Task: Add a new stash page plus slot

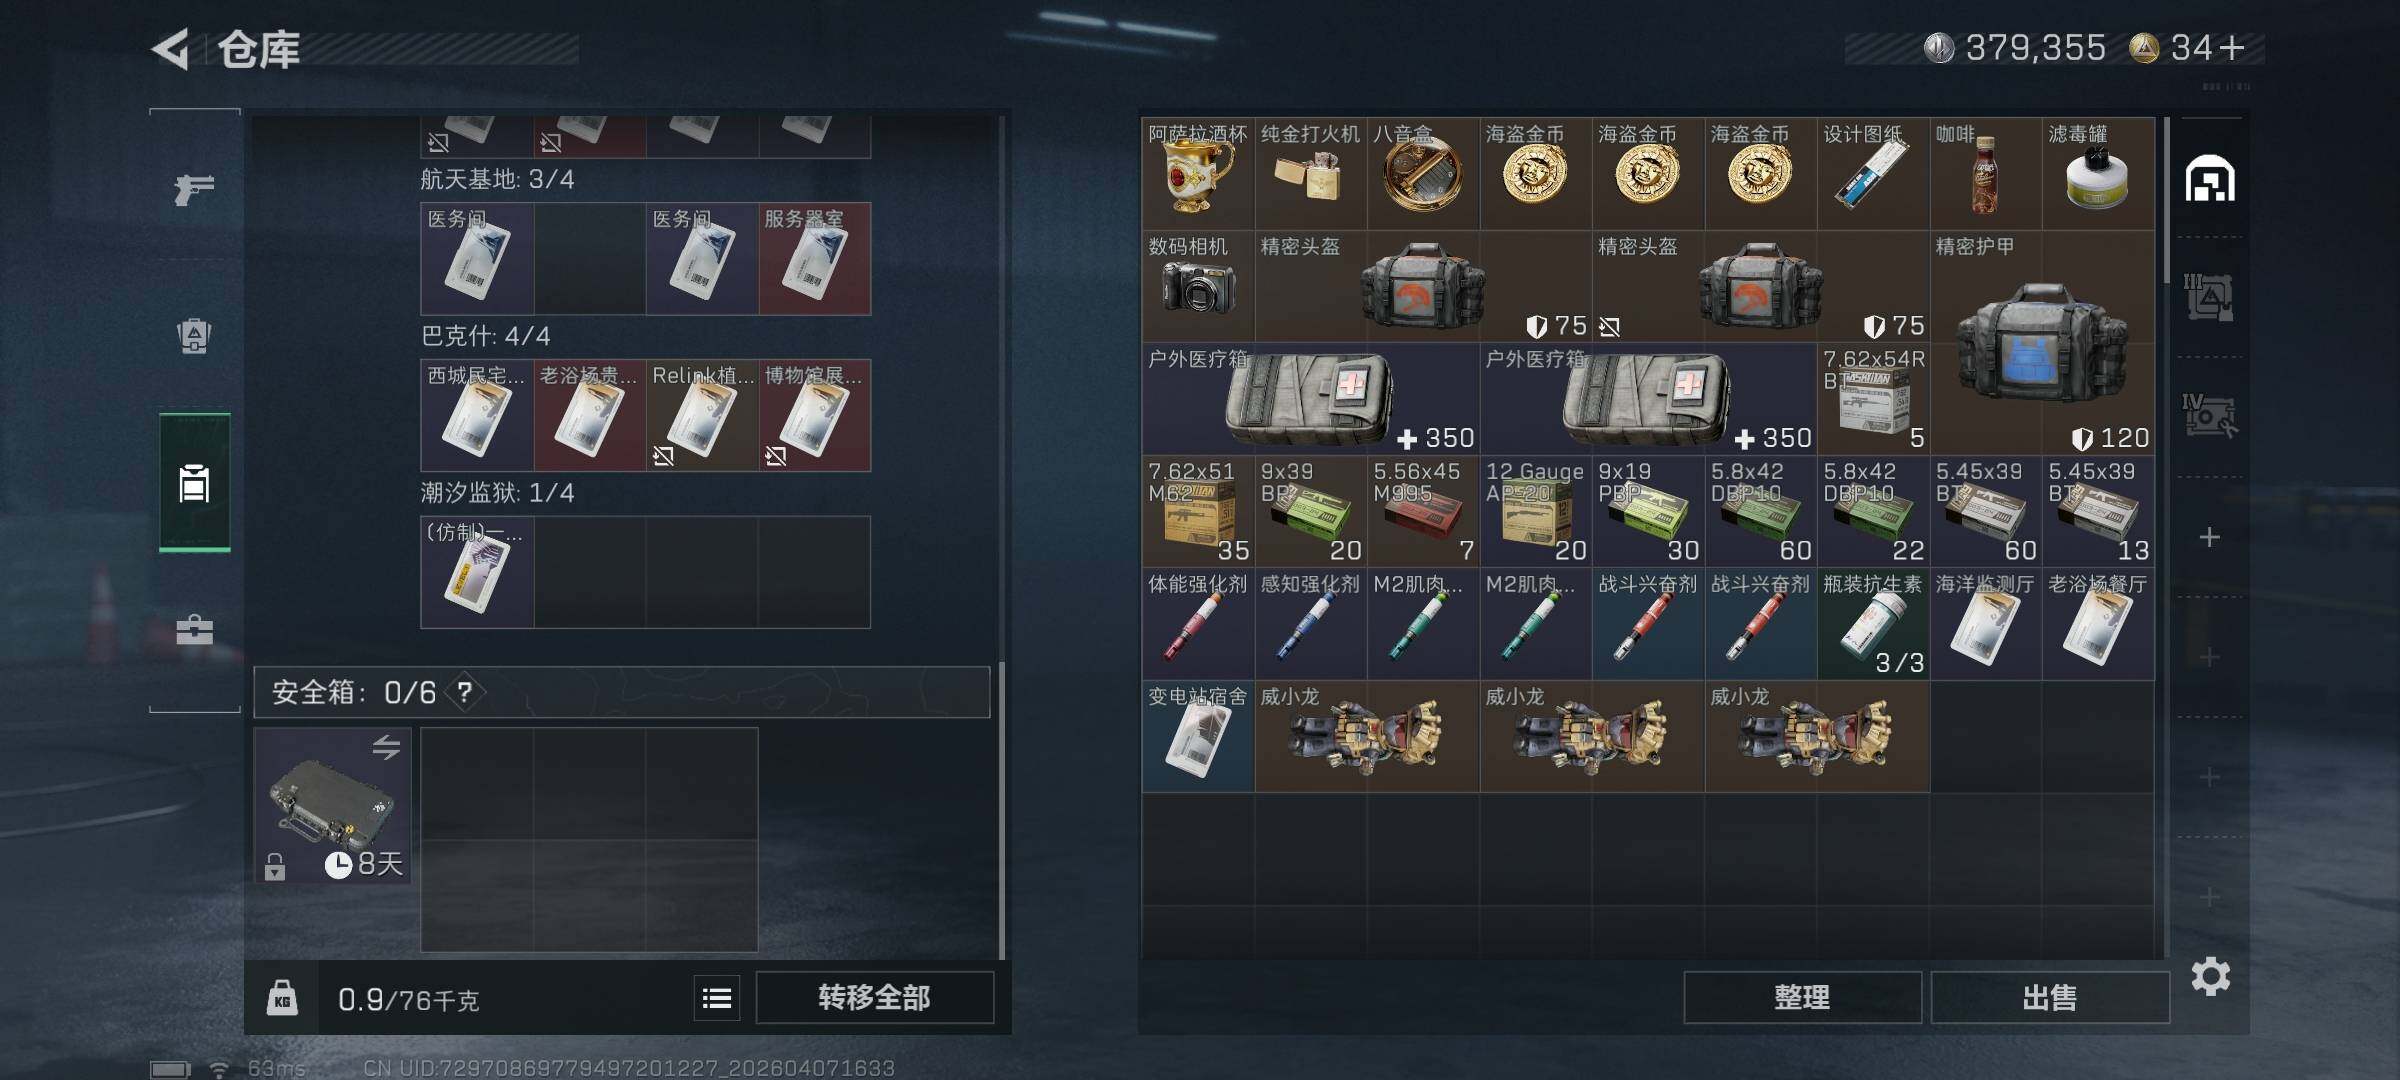Action: 2210,537
